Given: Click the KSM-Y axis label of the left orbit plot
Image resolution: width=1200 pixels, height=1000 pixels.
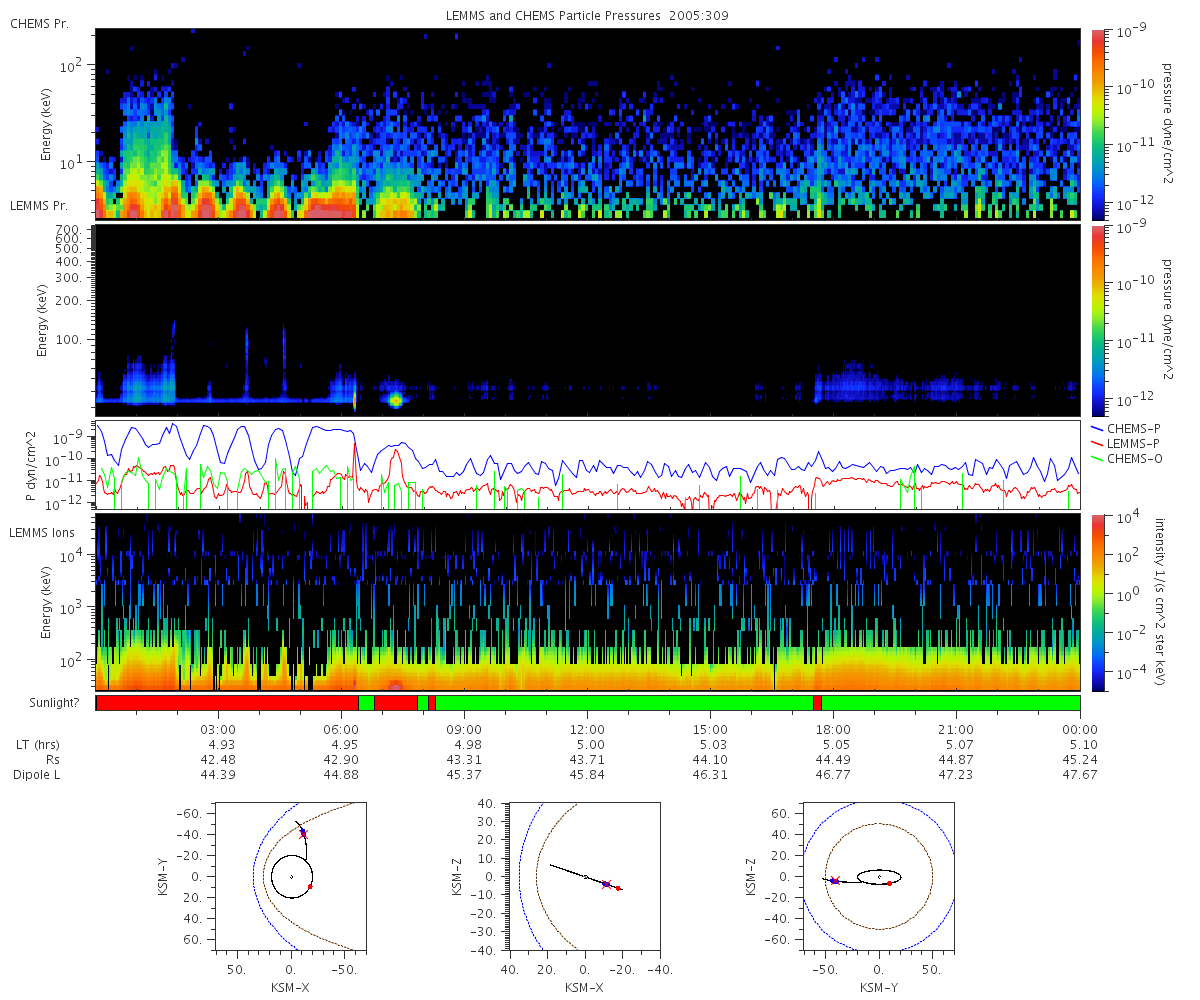Looking at the screenshot, I should (161, 876).
